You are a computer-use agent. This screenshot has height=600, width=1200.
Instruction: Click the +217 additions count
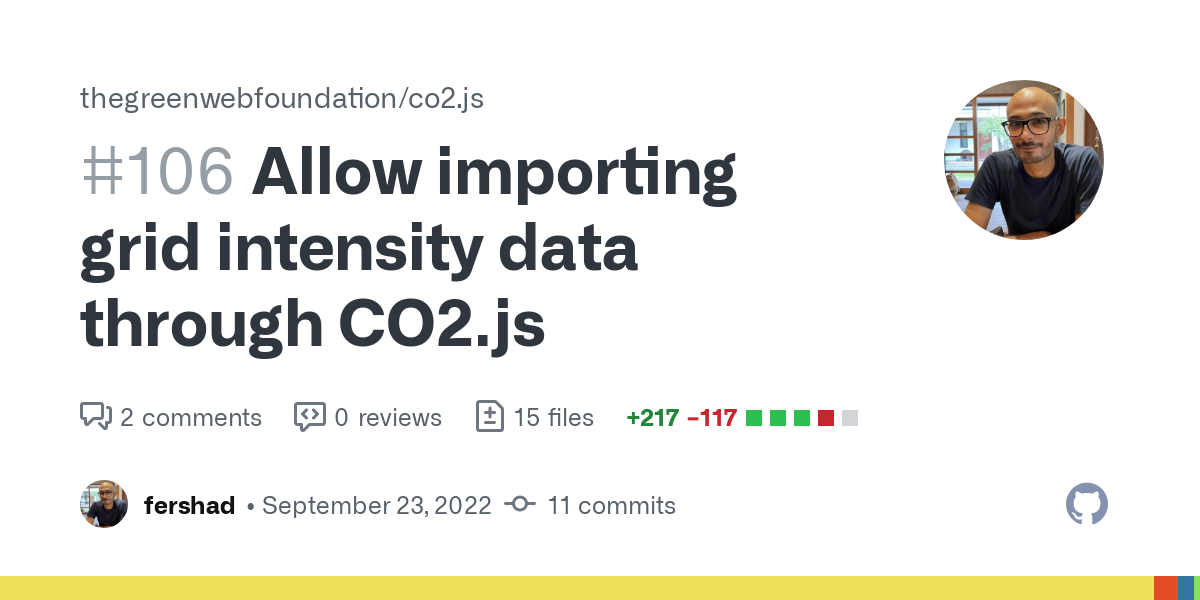[x=652, y=417]
